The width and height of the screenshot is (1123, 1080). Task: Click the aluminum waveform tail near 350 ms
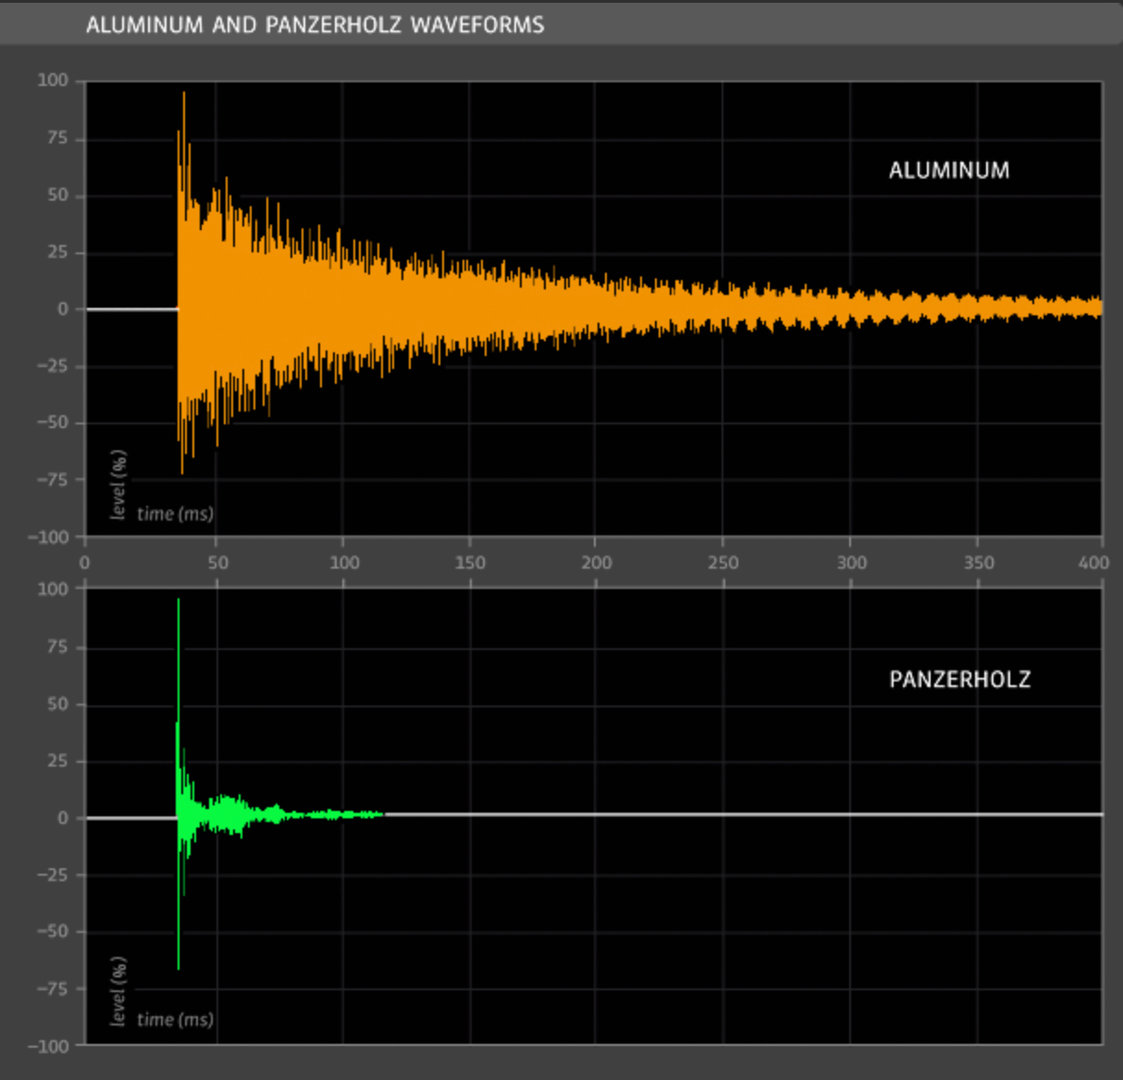(x=978, y=307)
